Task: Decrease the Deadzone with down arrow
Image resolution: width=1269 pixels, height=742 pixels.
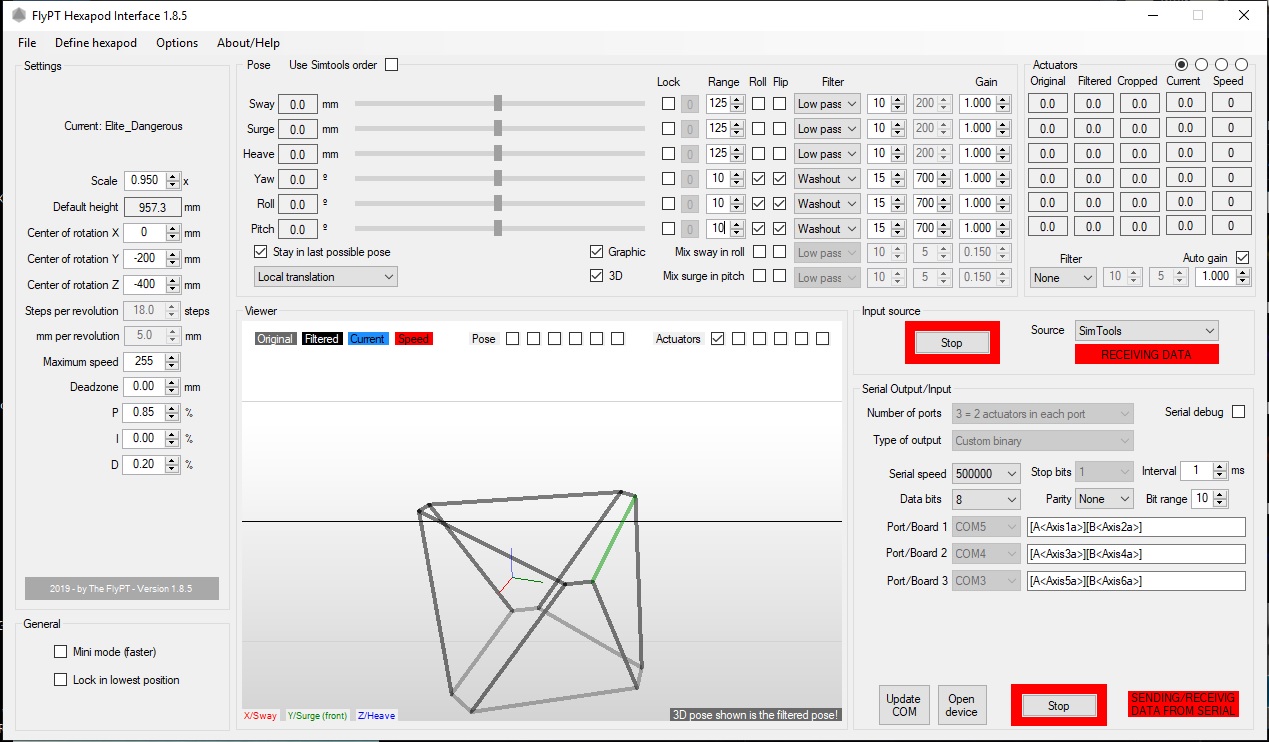Action: (x=173, y=391)
